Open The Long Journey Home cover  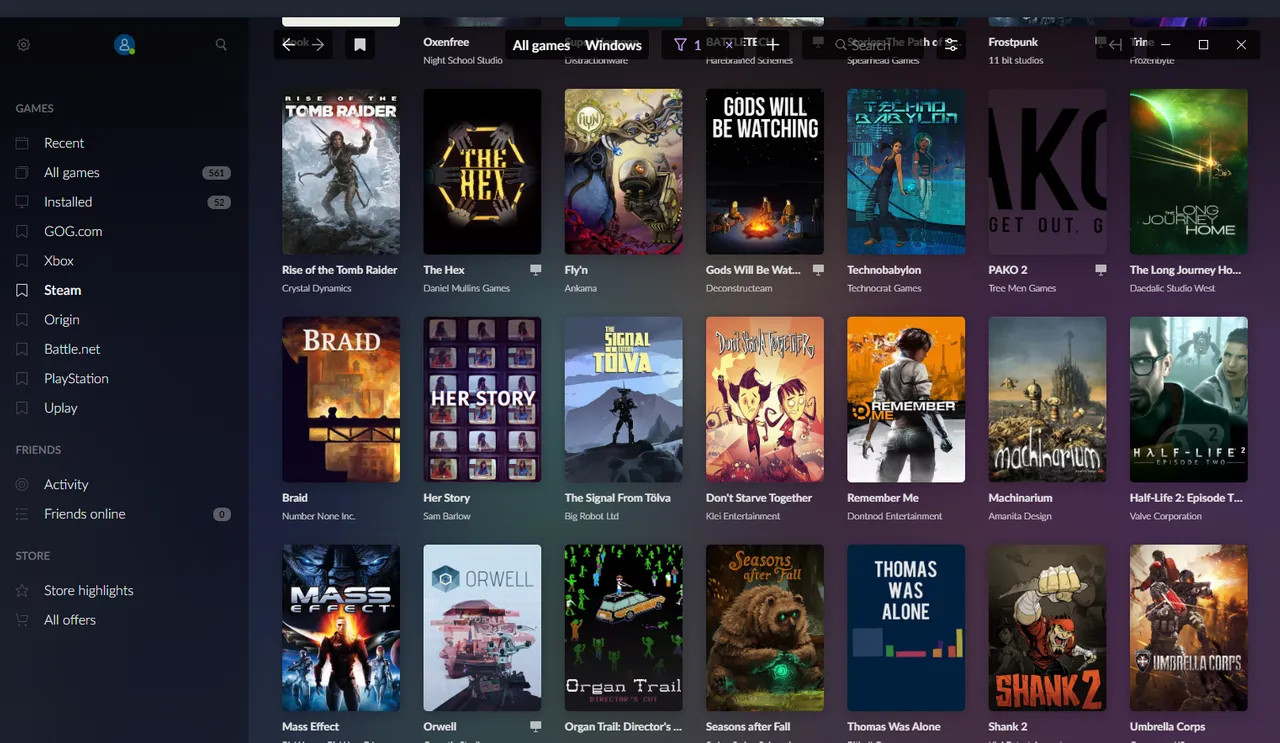(x=1189, y=172)
